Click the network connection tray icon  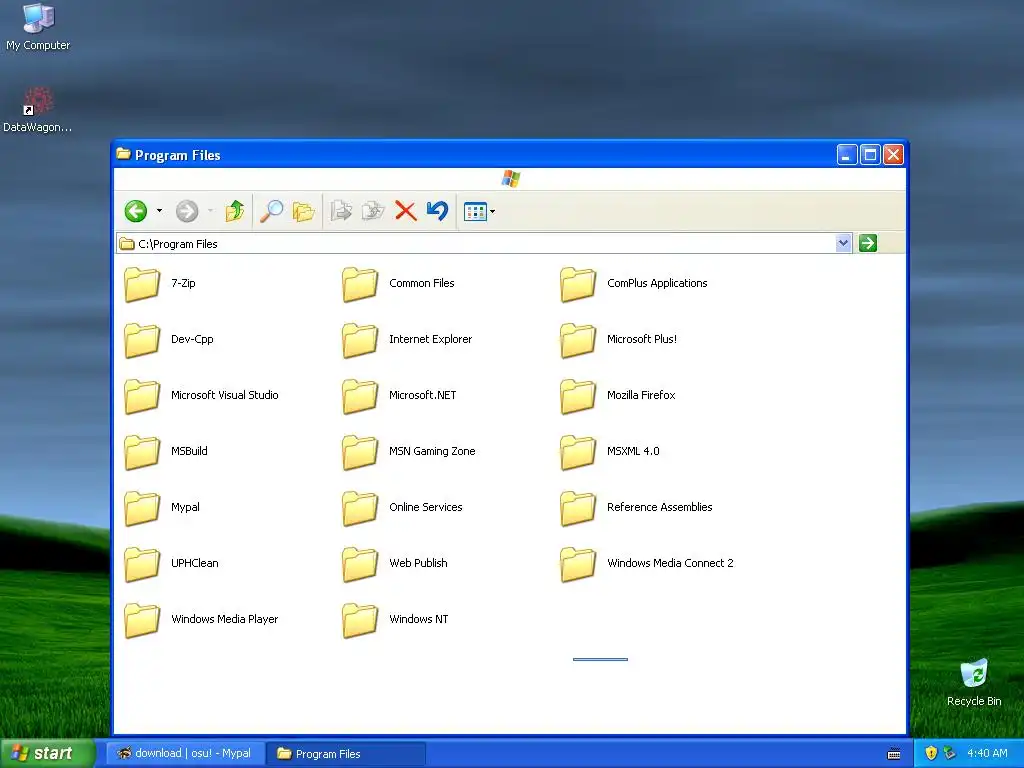950,753
